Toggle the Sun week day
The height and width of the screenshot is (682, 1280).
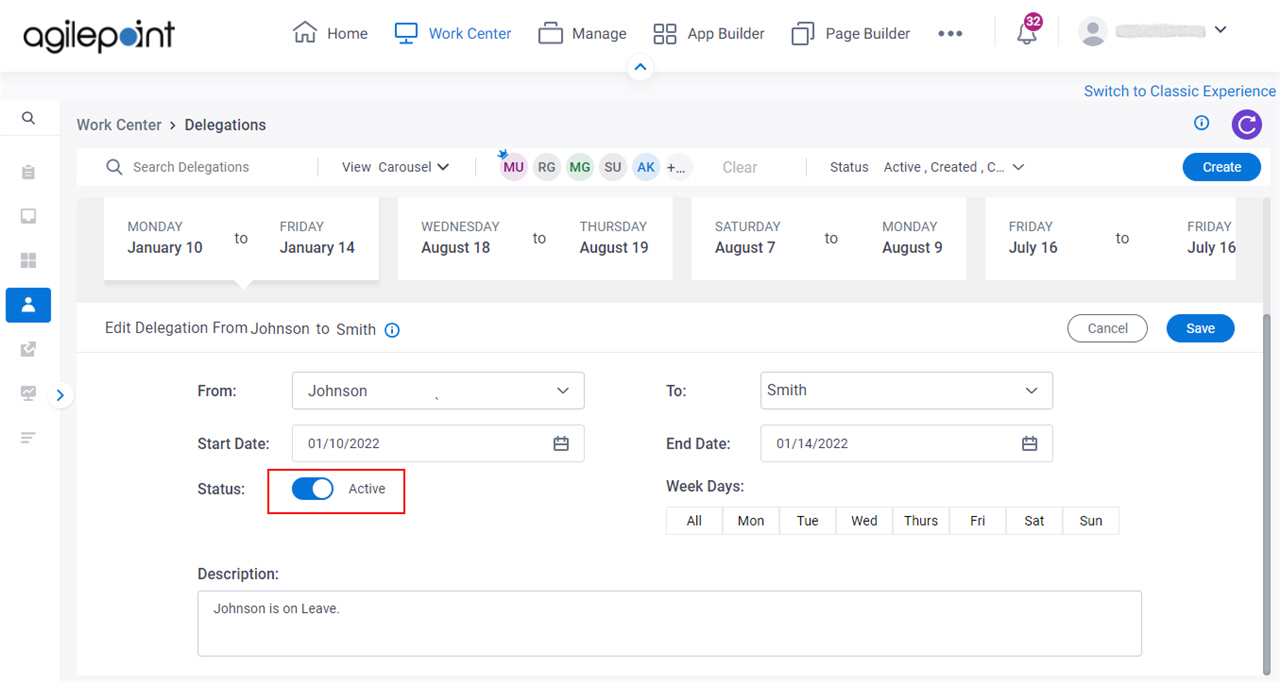click(x=1091, y=520)
